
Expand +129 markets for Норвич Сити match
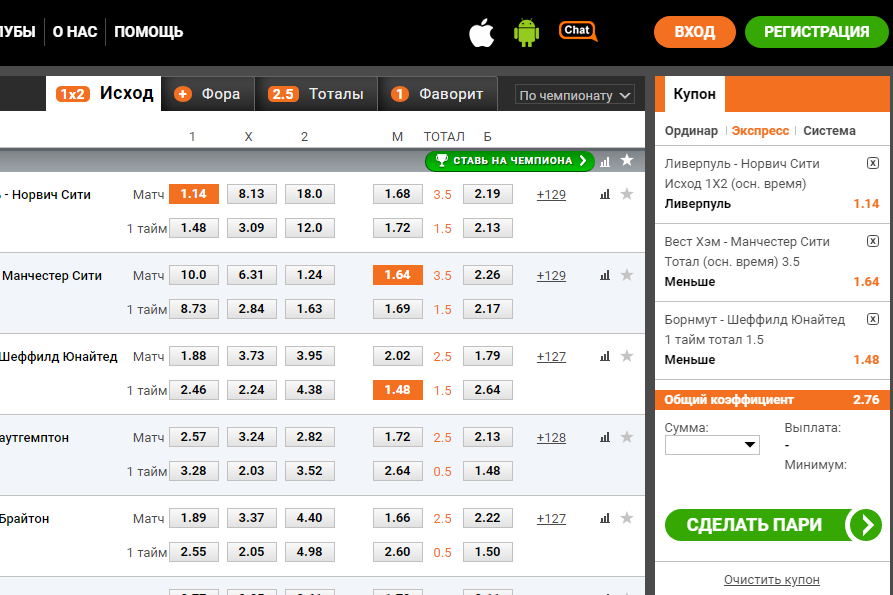551,195
